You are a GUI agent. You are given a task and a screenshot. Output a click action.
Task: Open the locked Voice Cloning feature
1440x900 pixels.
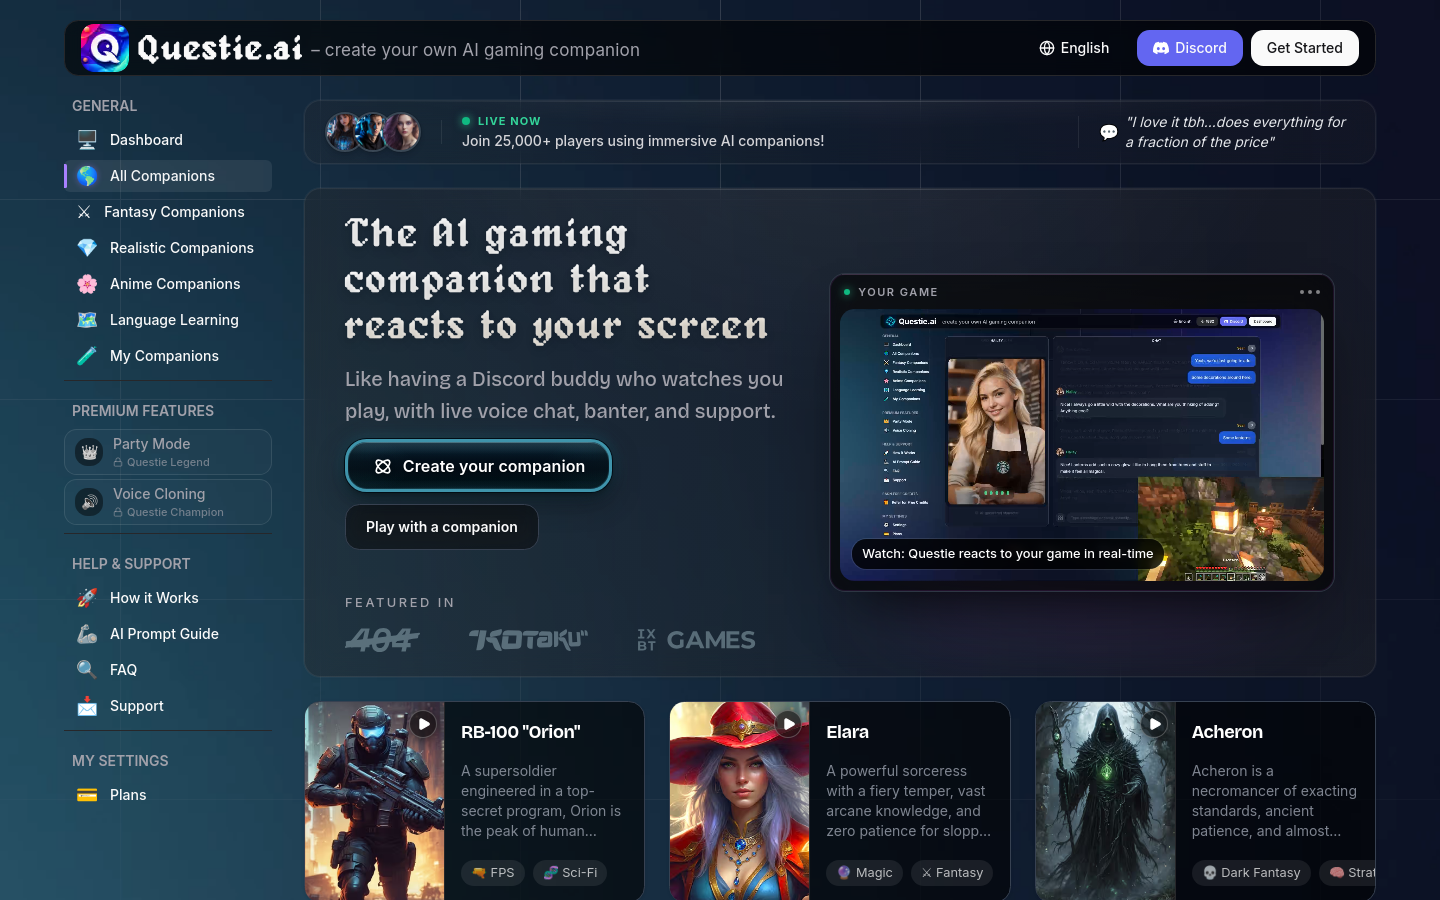[x=168, y=502]
